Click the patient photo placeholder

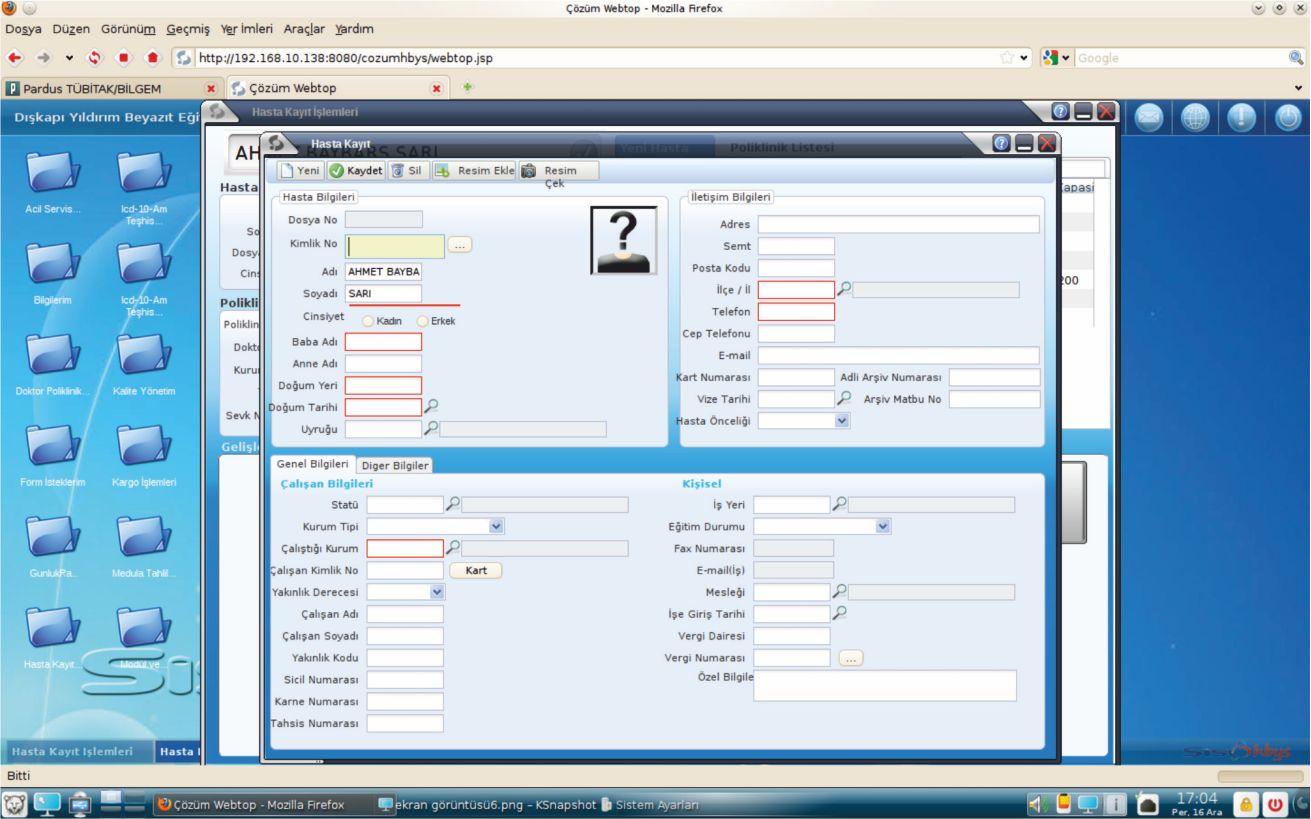coord(623,241)
